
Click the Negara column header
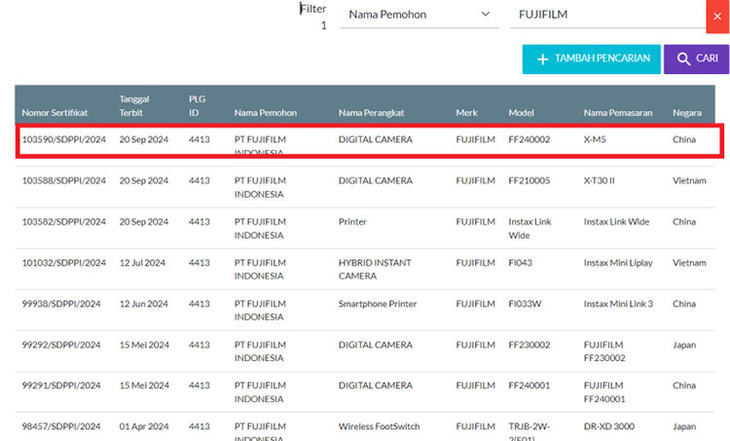coord(687,113)
